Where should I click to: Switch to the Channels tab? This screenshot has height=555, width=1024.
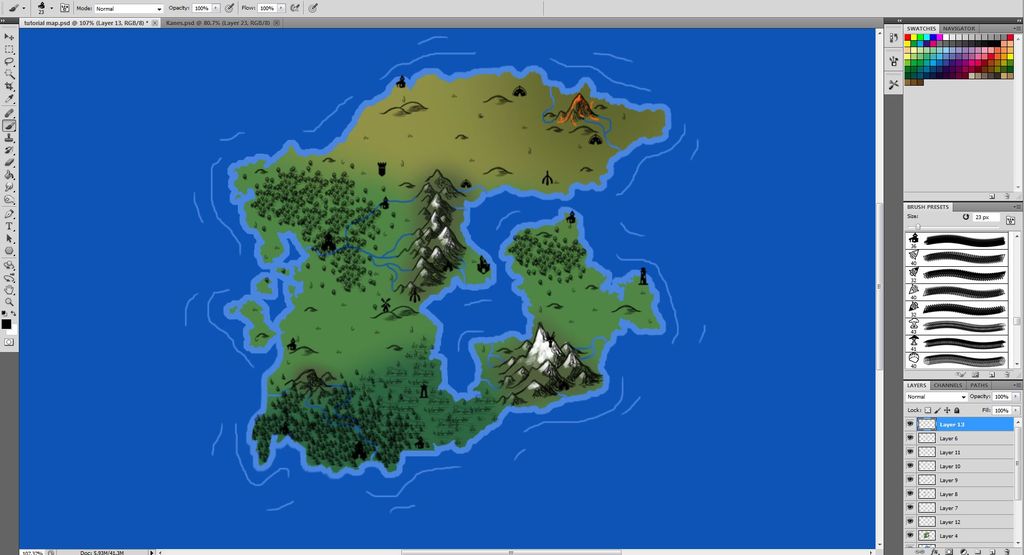pyautogui.click(x=948, y=385)
